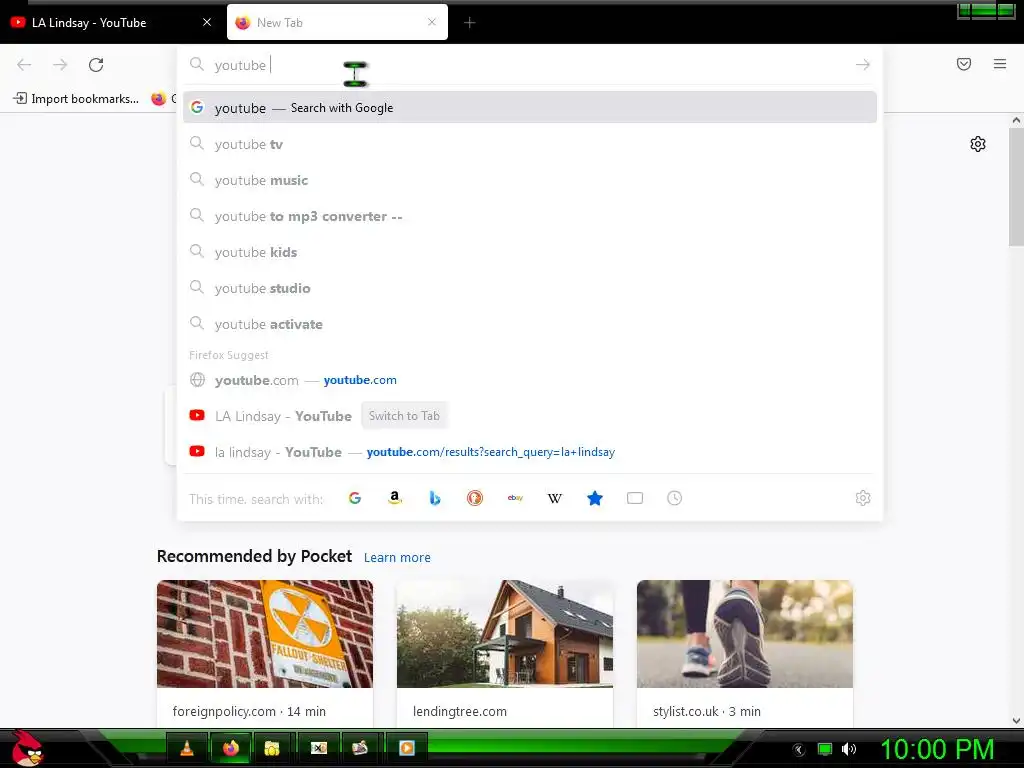Go forward with the forward arrow

click(60, 65)
